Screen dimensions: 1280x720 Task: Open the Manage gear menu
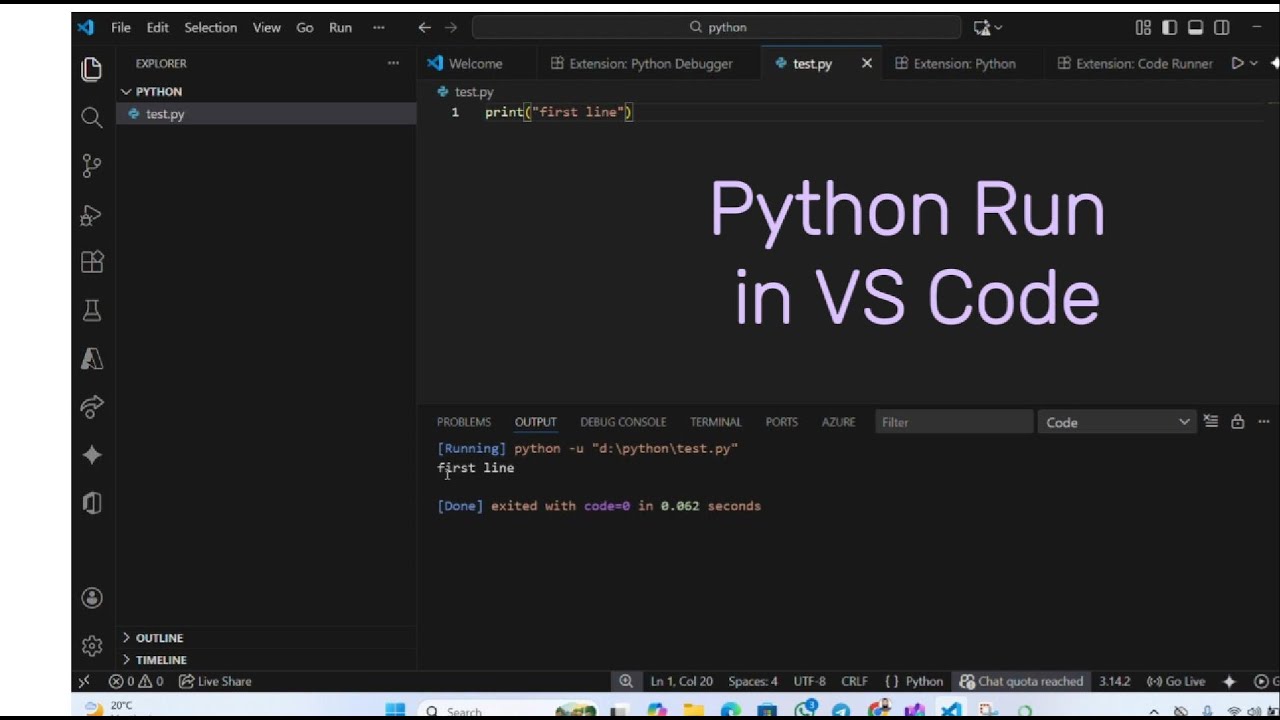(x=92, y=646)
